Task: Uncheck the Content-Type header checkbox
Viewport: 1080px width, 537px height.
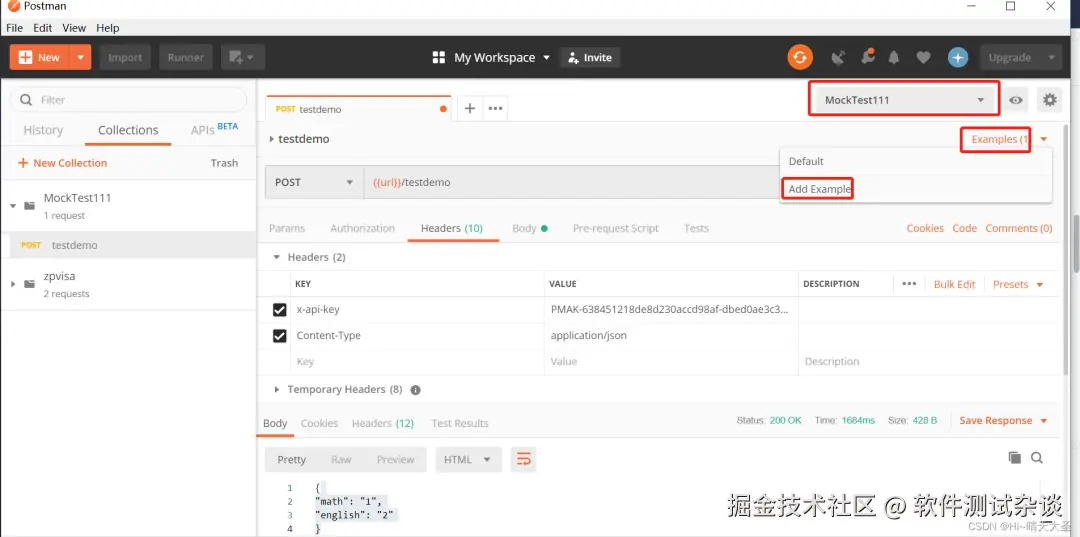Action: pyautogui.click(x=280, y=336)
